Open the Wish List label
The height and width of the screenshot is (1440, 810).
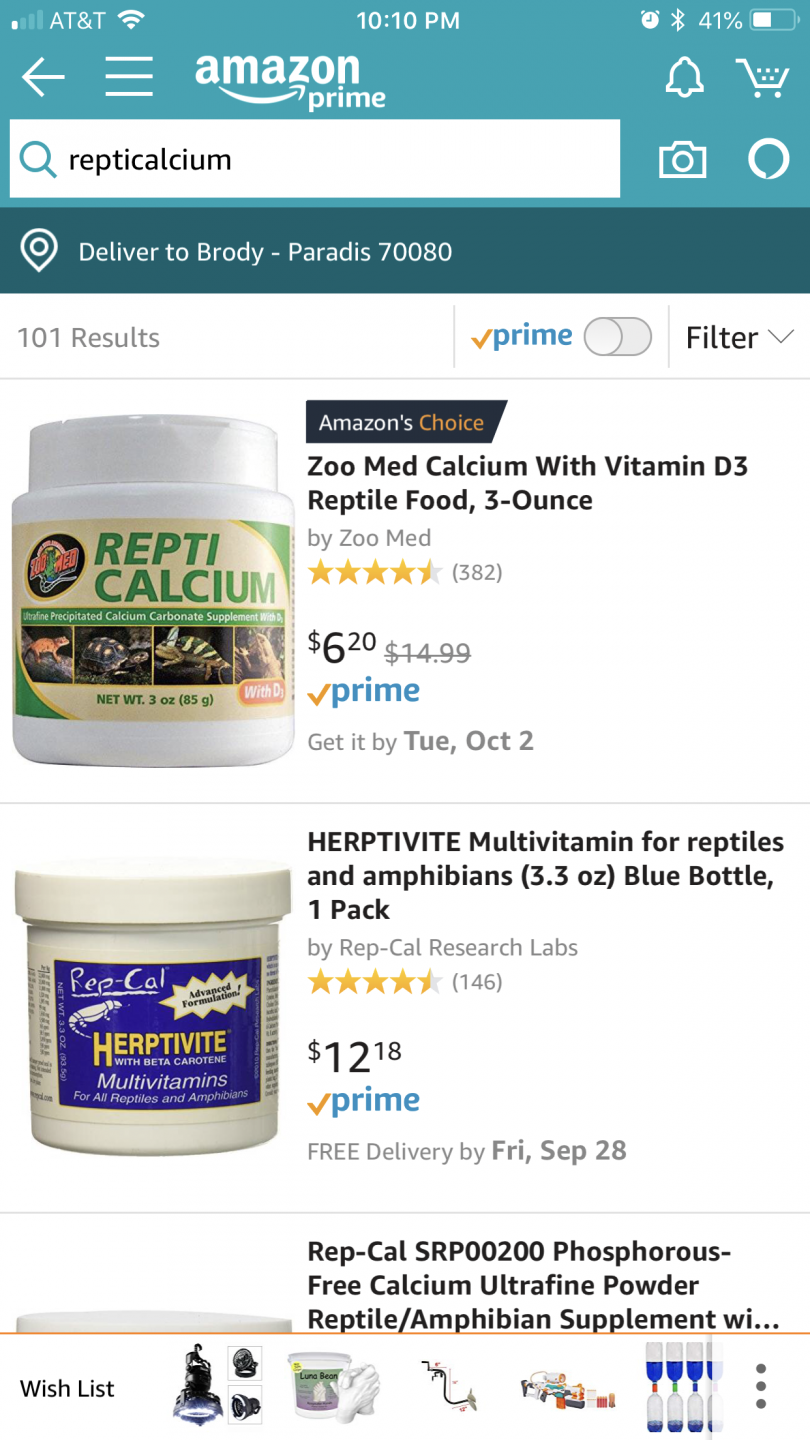pos(67,1388)
